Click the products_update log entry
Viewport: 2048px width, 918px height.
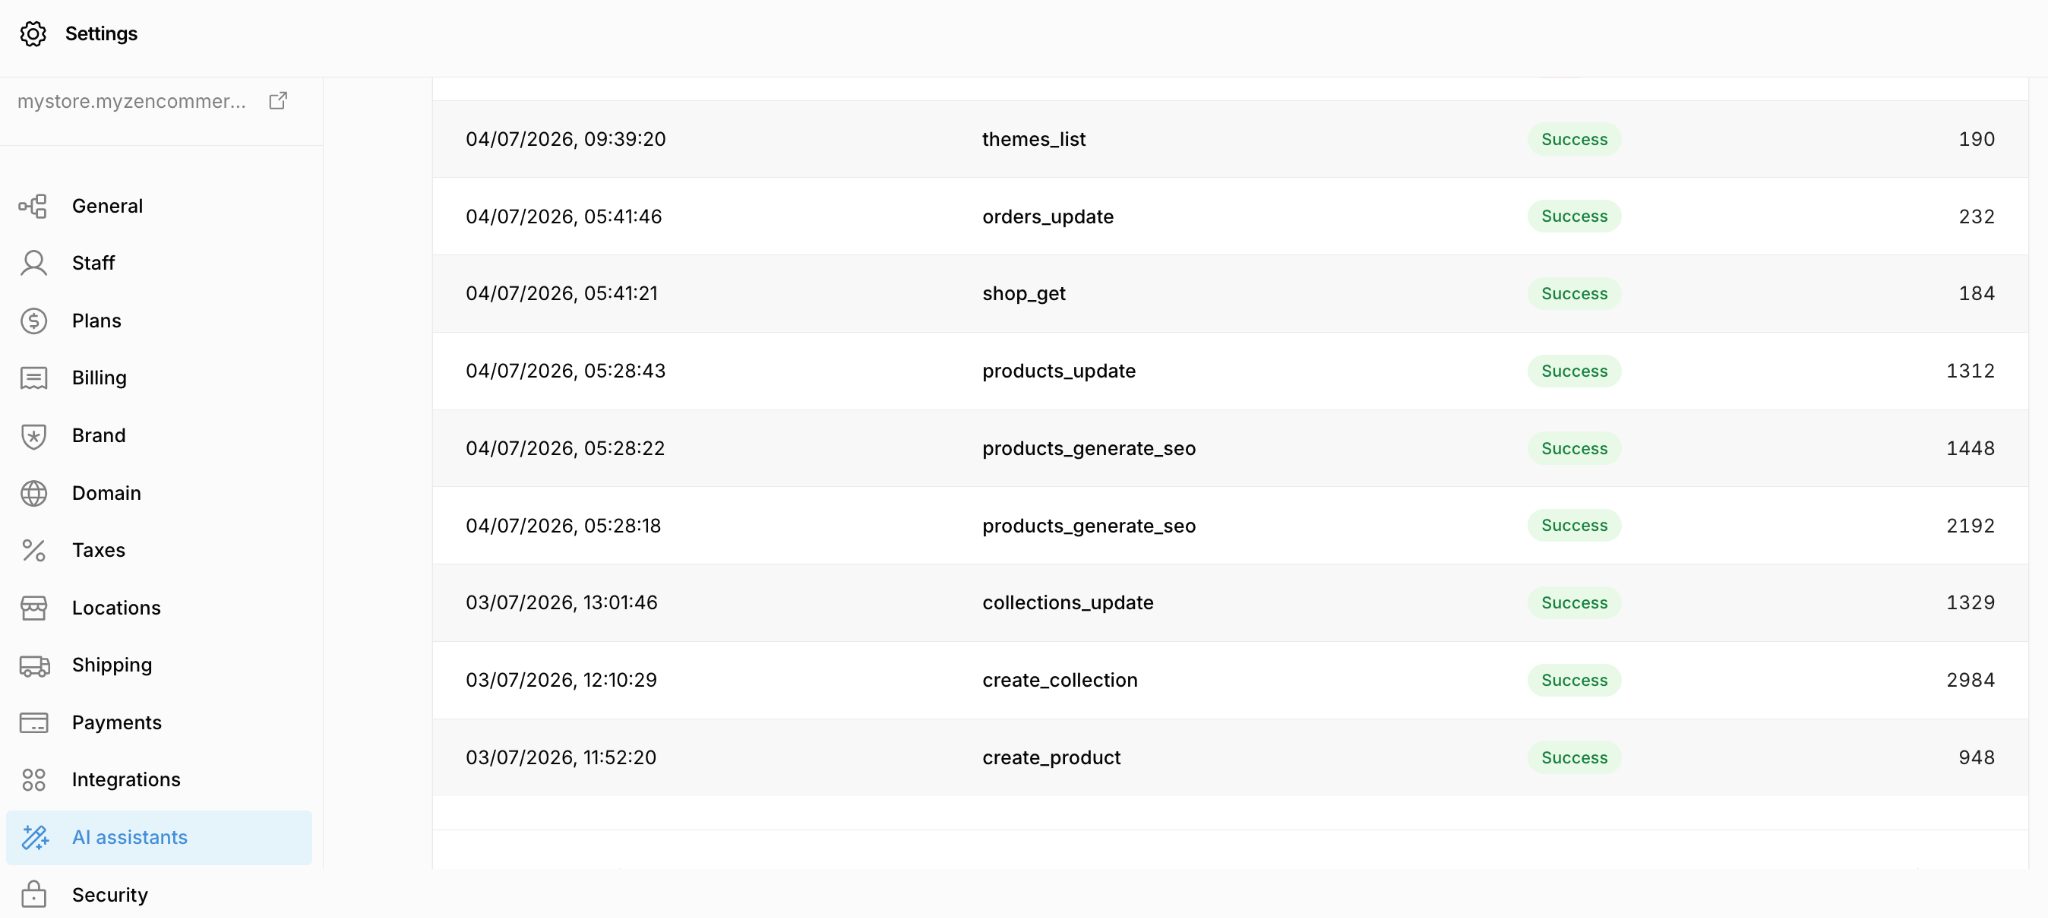pos(1230,371)
